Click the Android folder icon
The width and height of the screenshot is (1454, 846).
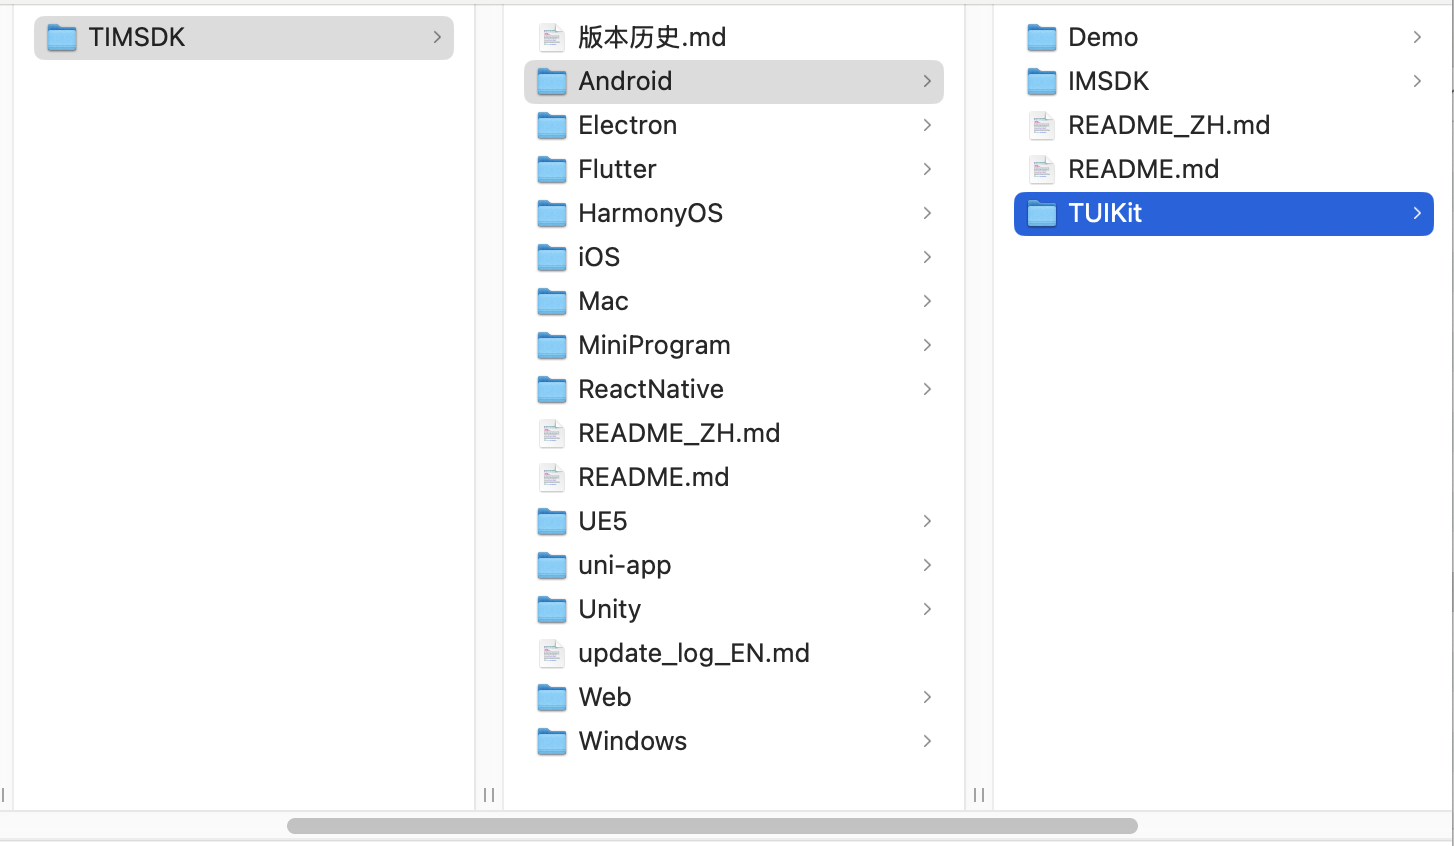[x=552, y=82]
